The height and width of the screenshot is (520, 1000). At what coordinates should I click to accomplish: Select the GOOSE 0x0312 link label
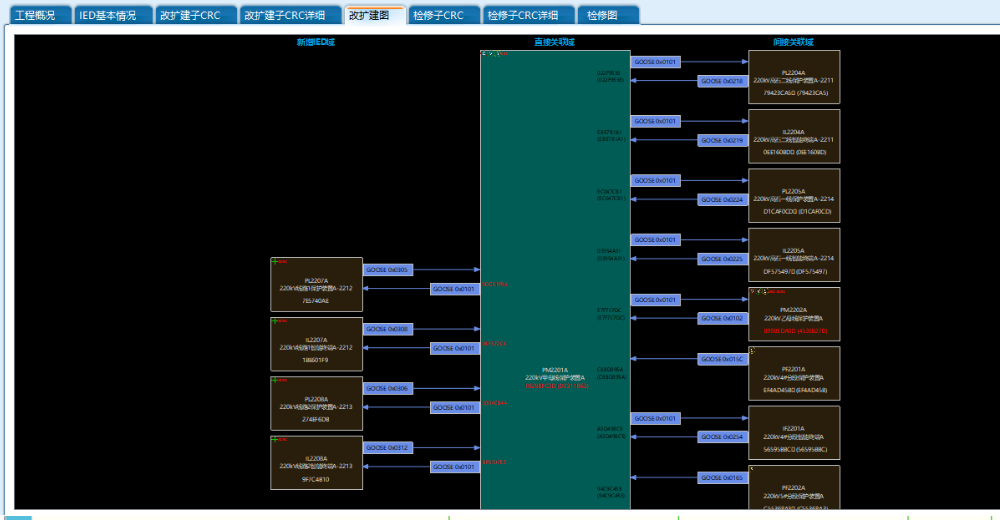pos(387,448)
